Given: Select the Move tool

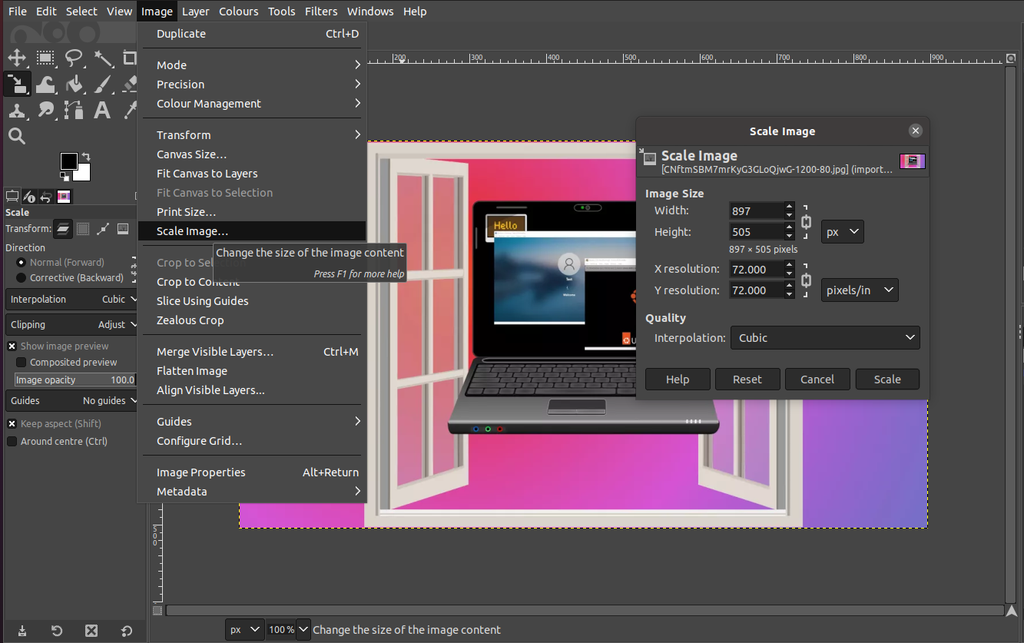Looking at the screenshot, I should (17, 58).
